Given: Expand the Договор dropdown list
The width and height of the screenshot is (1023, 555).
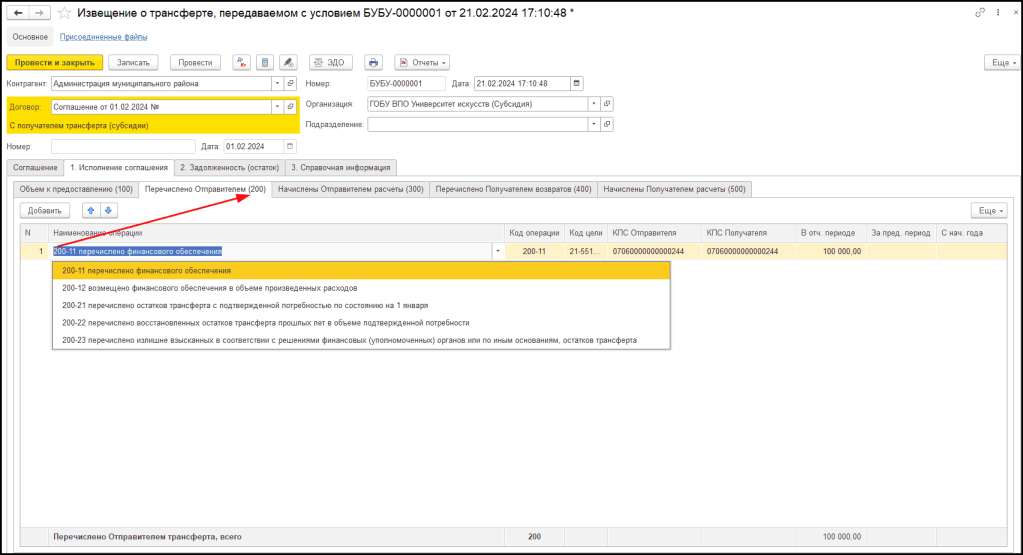Looking at the screenshot, I should (275, 106).
